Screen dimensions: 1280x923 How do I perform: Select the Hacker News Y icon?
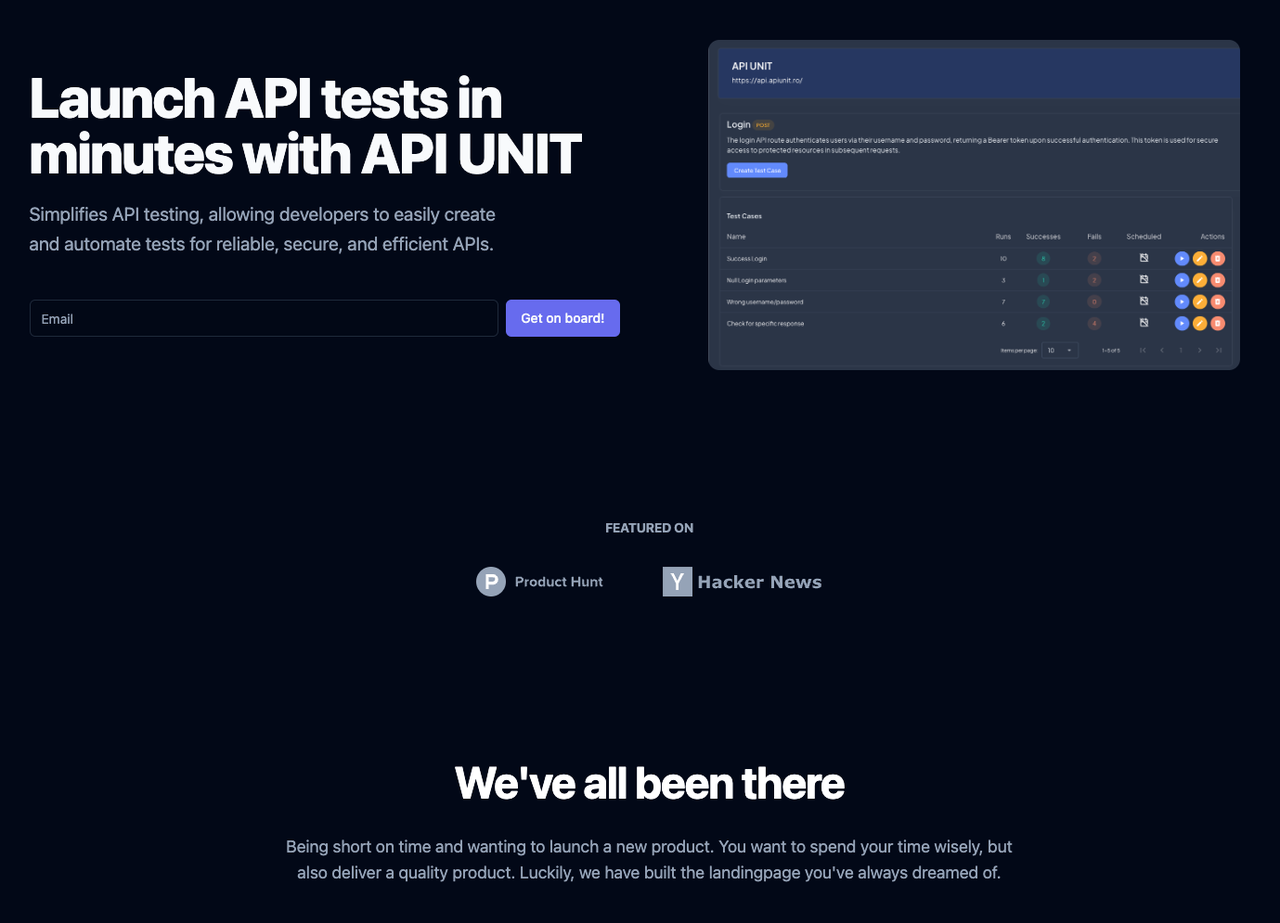(x=677, y=581)
